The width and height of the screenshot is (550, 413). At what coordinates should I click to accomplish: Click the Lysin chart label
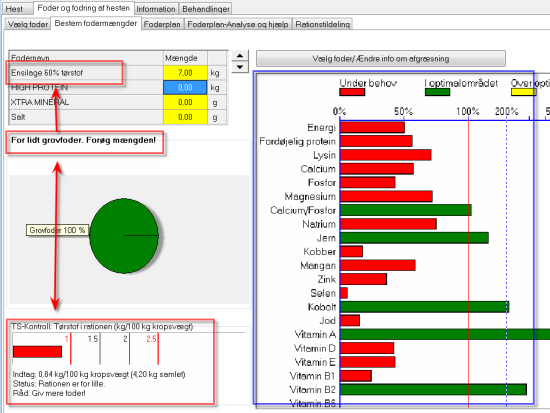click(324, 155)
